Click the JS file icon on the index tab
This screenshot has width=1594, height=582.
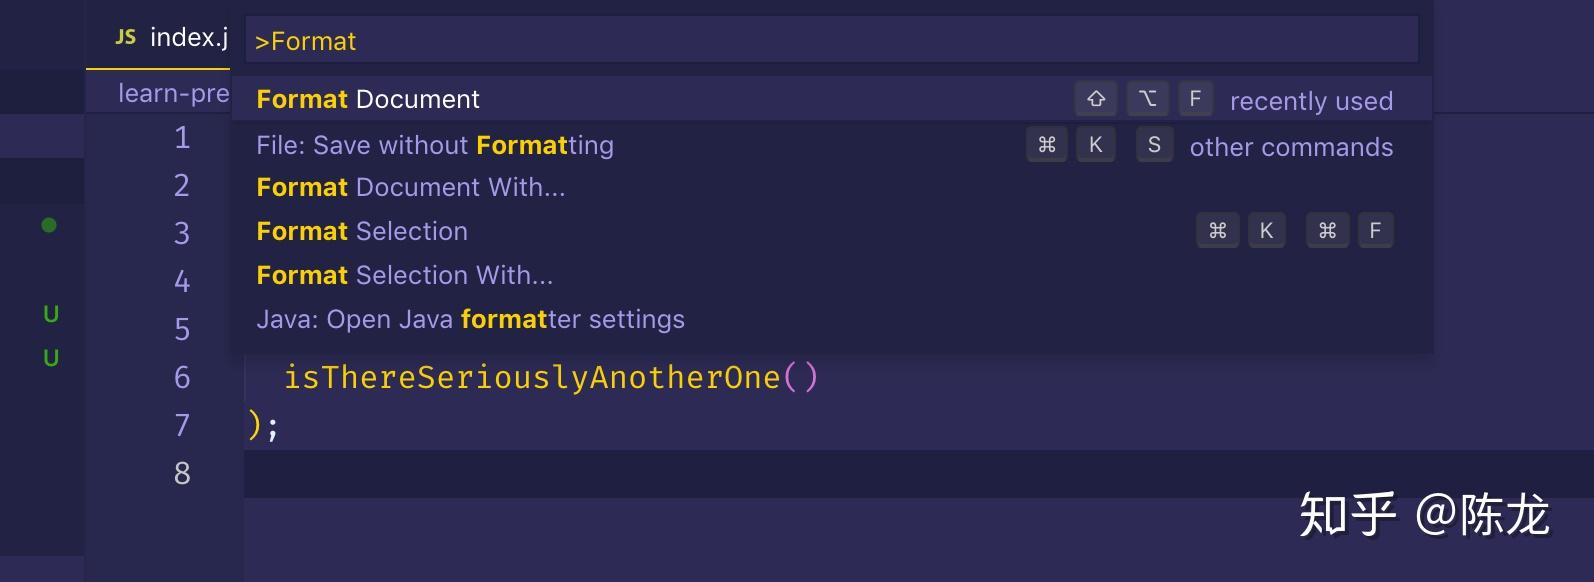[x=125, y=37]
